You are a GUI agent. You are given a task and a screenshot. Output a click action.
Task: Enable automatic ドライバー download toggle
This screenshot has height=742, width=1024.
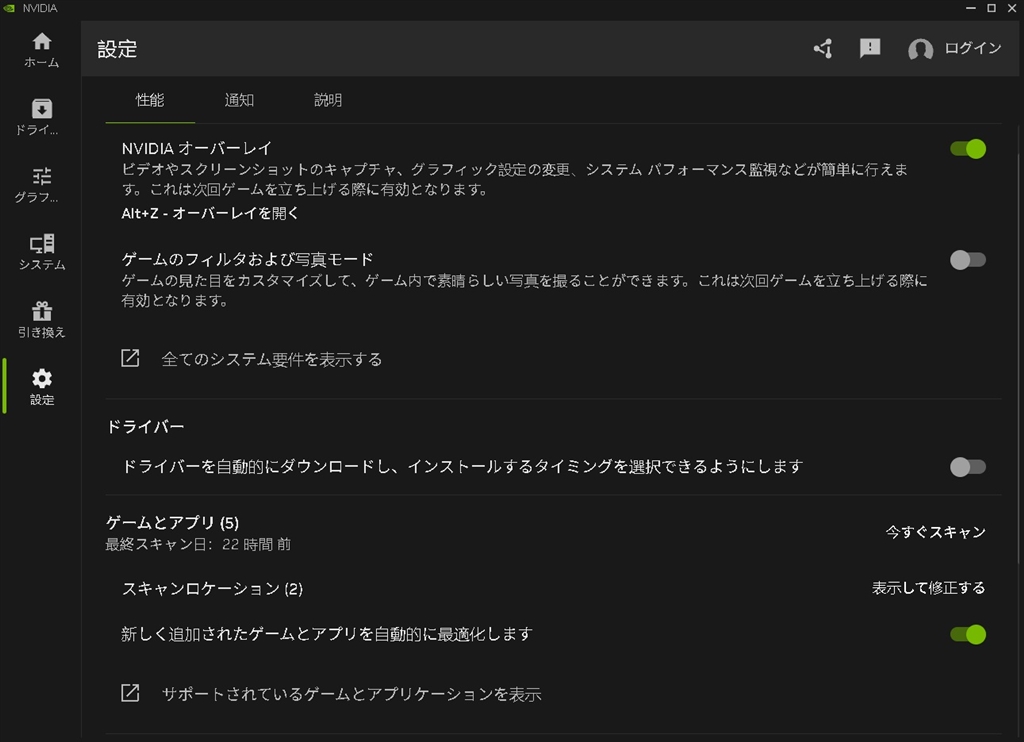968,467
